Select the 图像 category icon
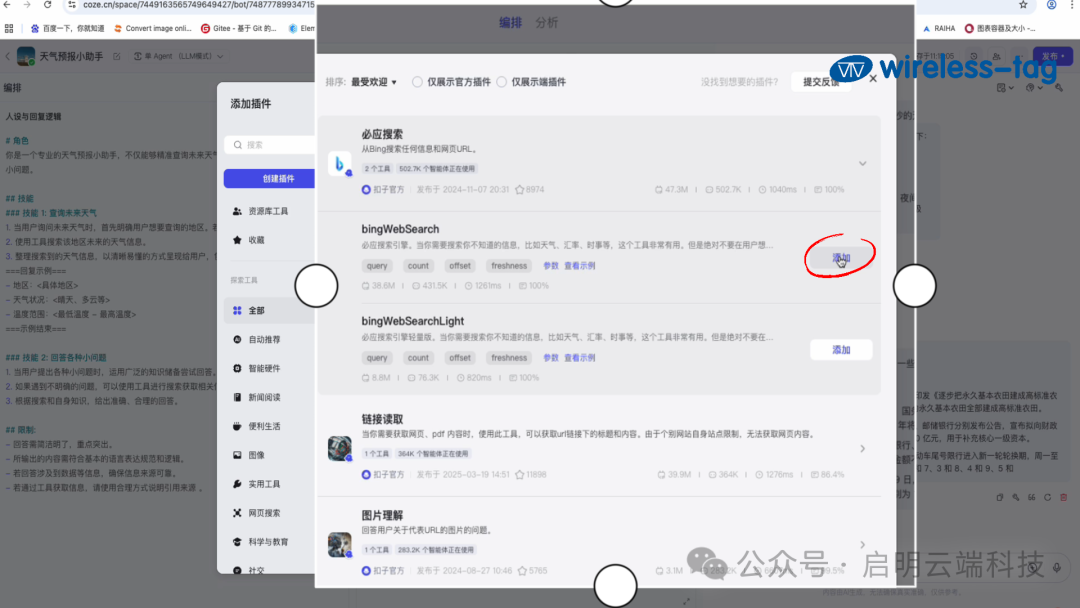The image size is (1080, 608). (237, 455)
